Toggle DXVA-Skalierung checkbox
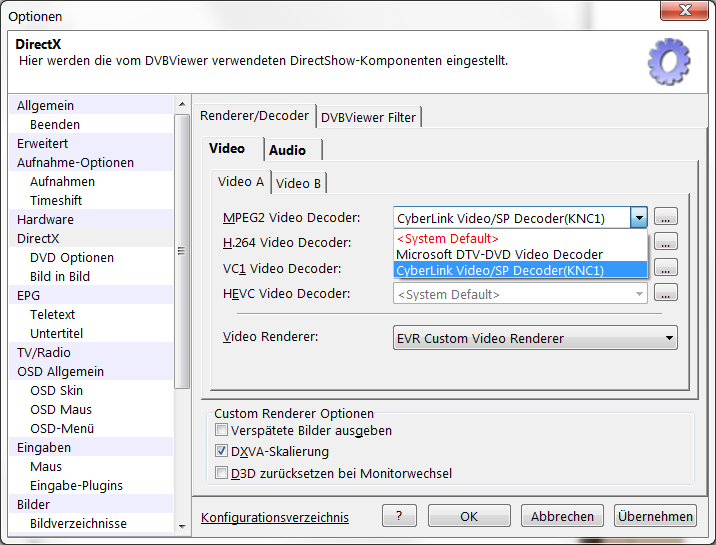716x545 pixels. click(x=221, y=451)
